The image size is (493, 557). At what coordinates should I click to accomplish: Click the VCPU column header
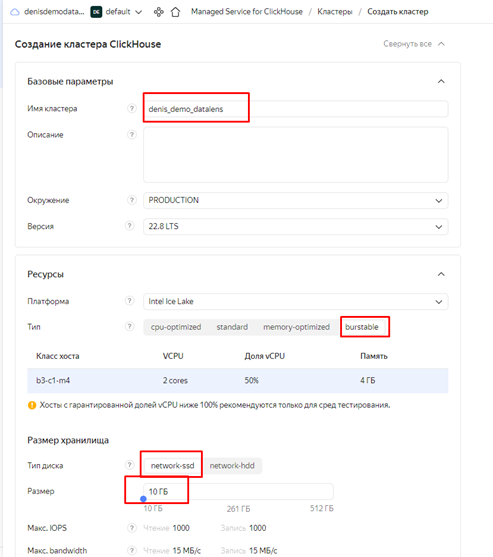coord(173,356)
